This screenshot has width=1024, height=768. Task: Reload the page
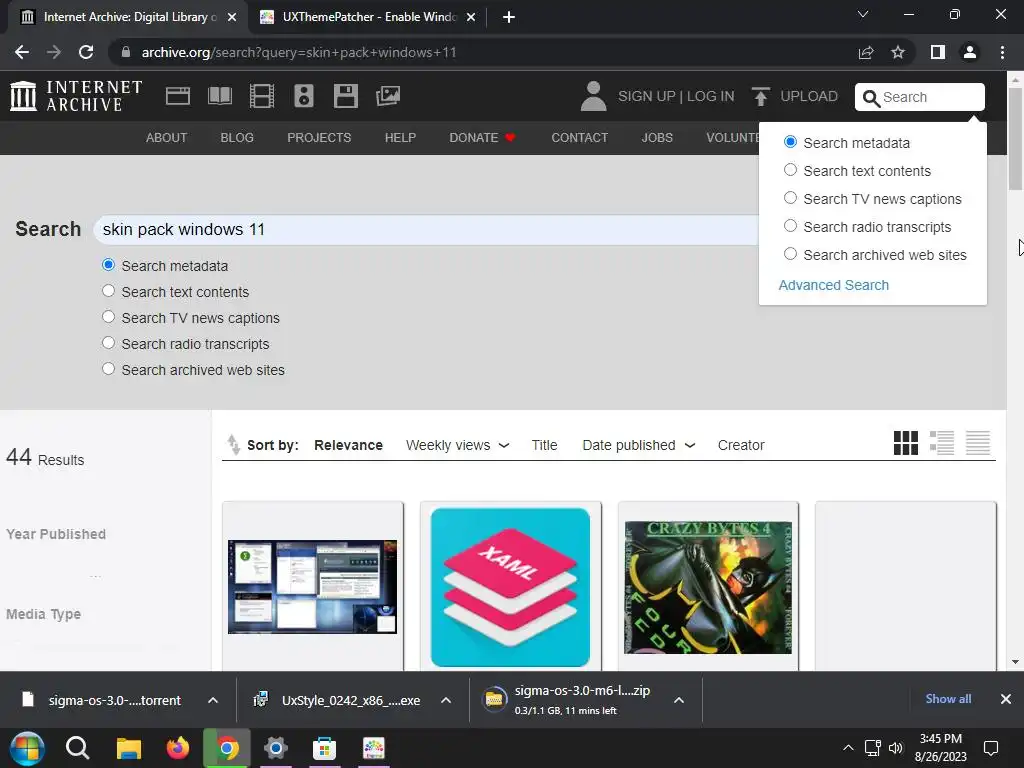[86, 52]
